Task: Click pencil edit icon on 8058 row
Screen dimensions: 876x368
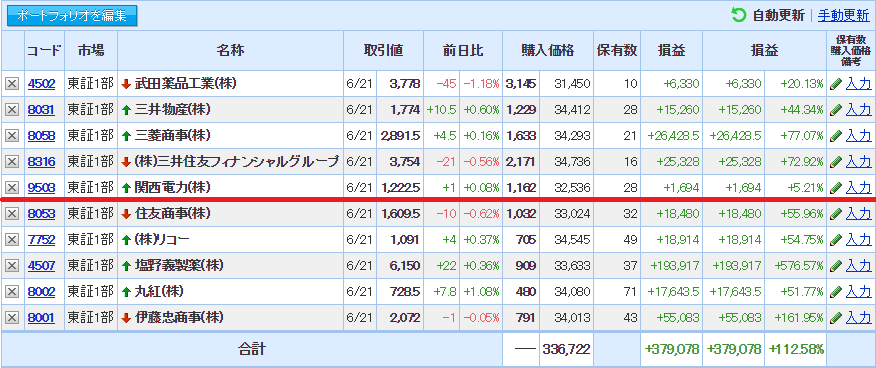Action: coord(836,136)
